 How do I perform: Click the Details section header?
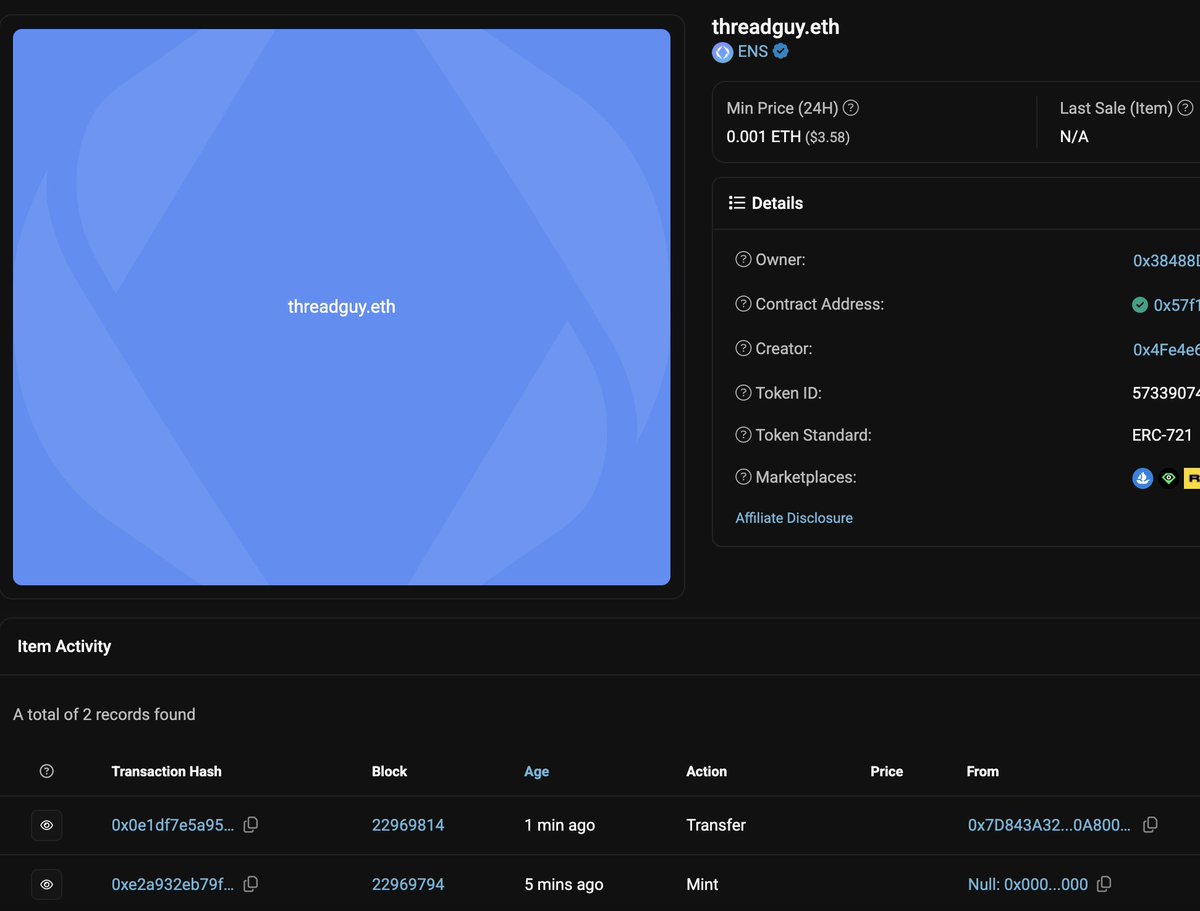(777, 203)
